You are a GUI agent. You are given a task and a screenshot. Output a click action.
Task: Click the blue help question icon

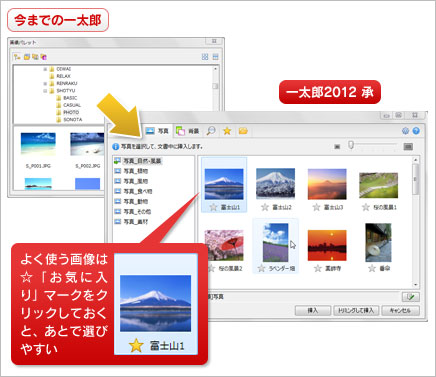click(x=416, y=131)
